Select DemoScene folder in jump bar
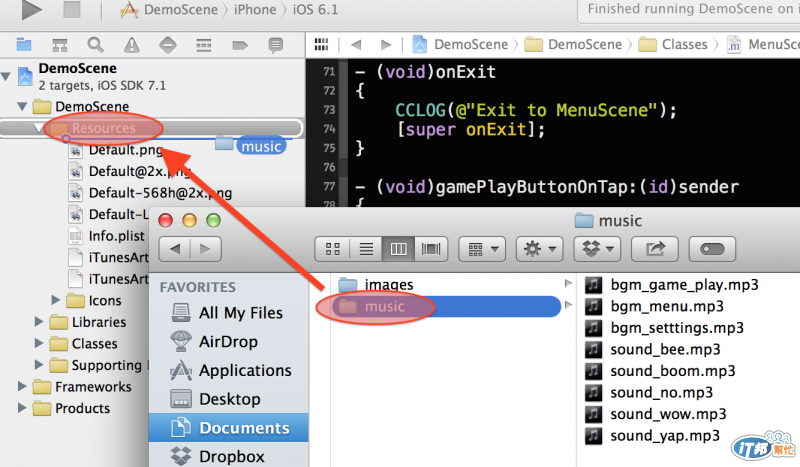This screenshot has width=800, height=467. click(x=573, y=44)
